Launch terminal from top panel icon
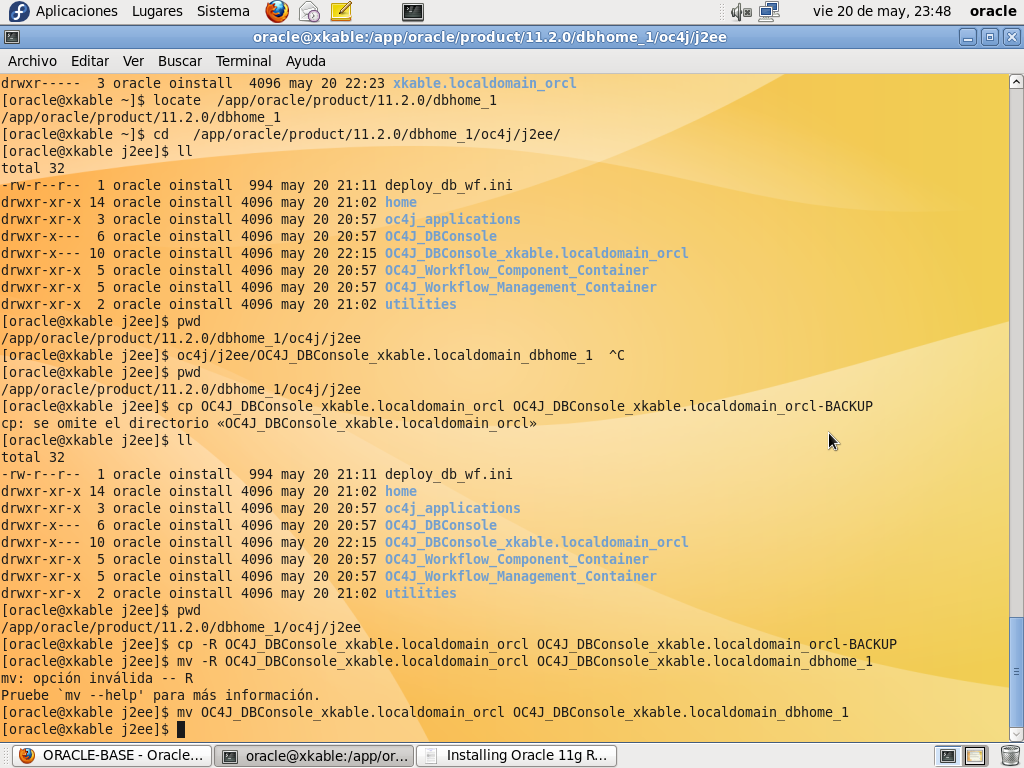 (413, 11)
